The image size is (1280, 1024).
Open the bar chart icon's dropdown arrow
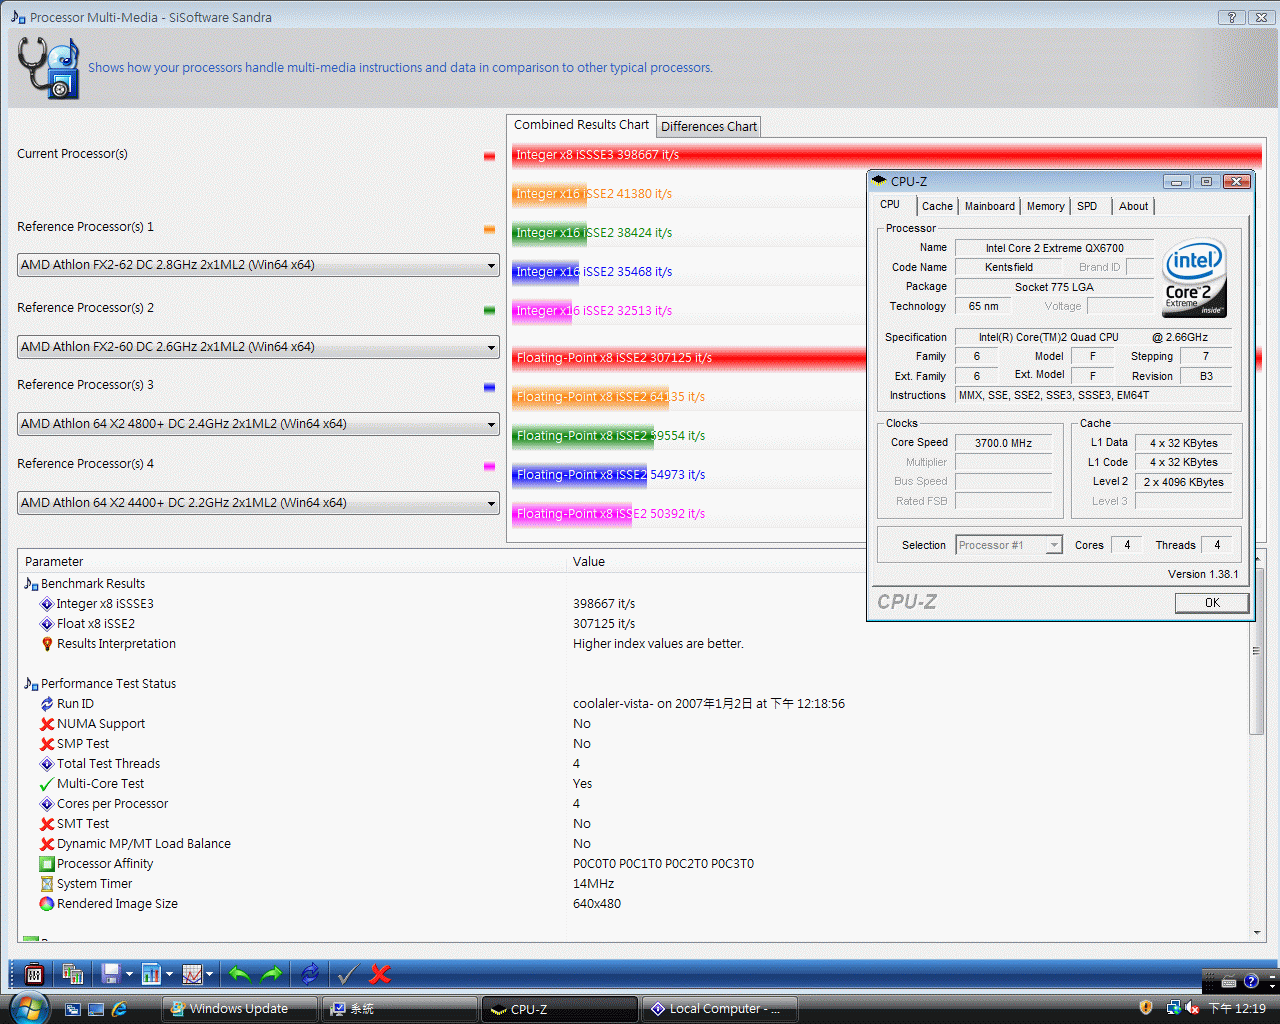pyautogui.click(x=169, y=974)
